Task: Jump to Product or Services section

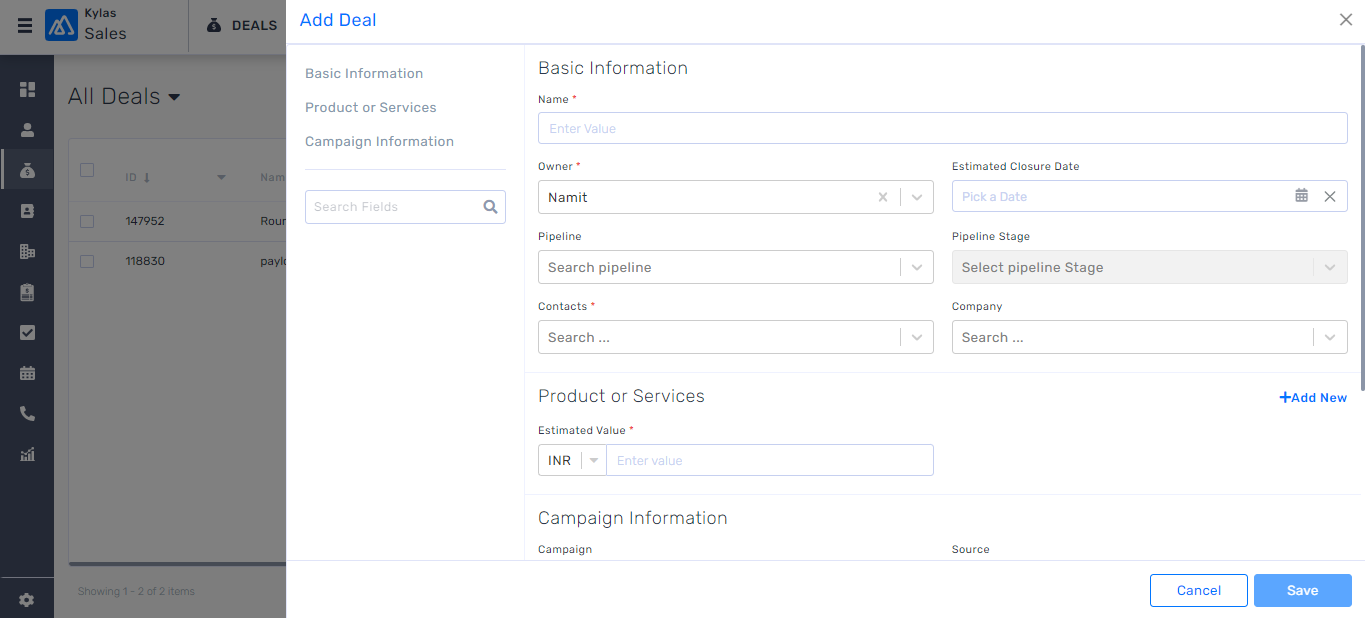Action: point(371,107)
